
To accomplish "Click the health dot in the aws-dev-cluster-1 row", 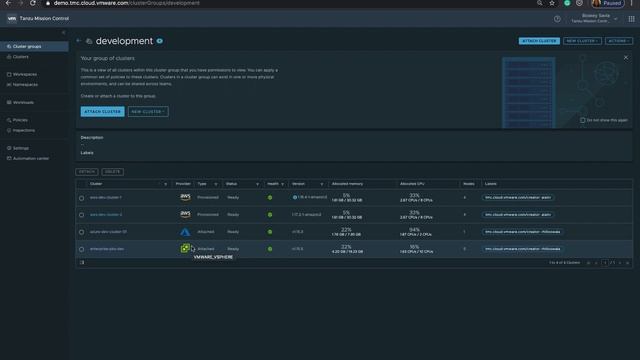I will pyautogui.click(x=270, y=198).
